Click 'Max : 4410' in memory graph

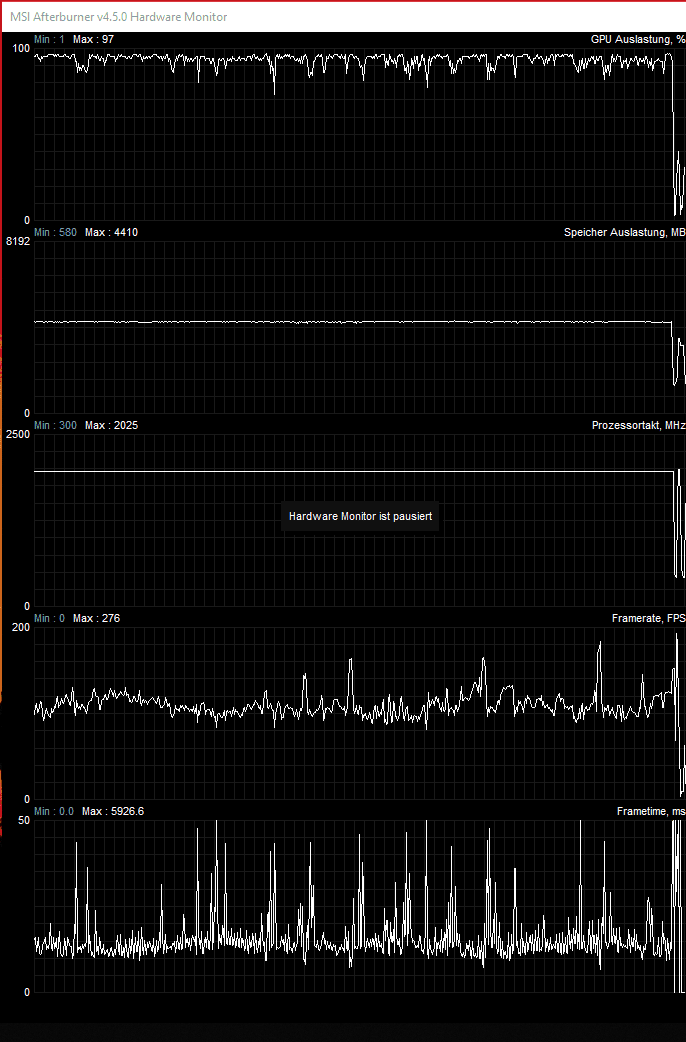[111, 233]
